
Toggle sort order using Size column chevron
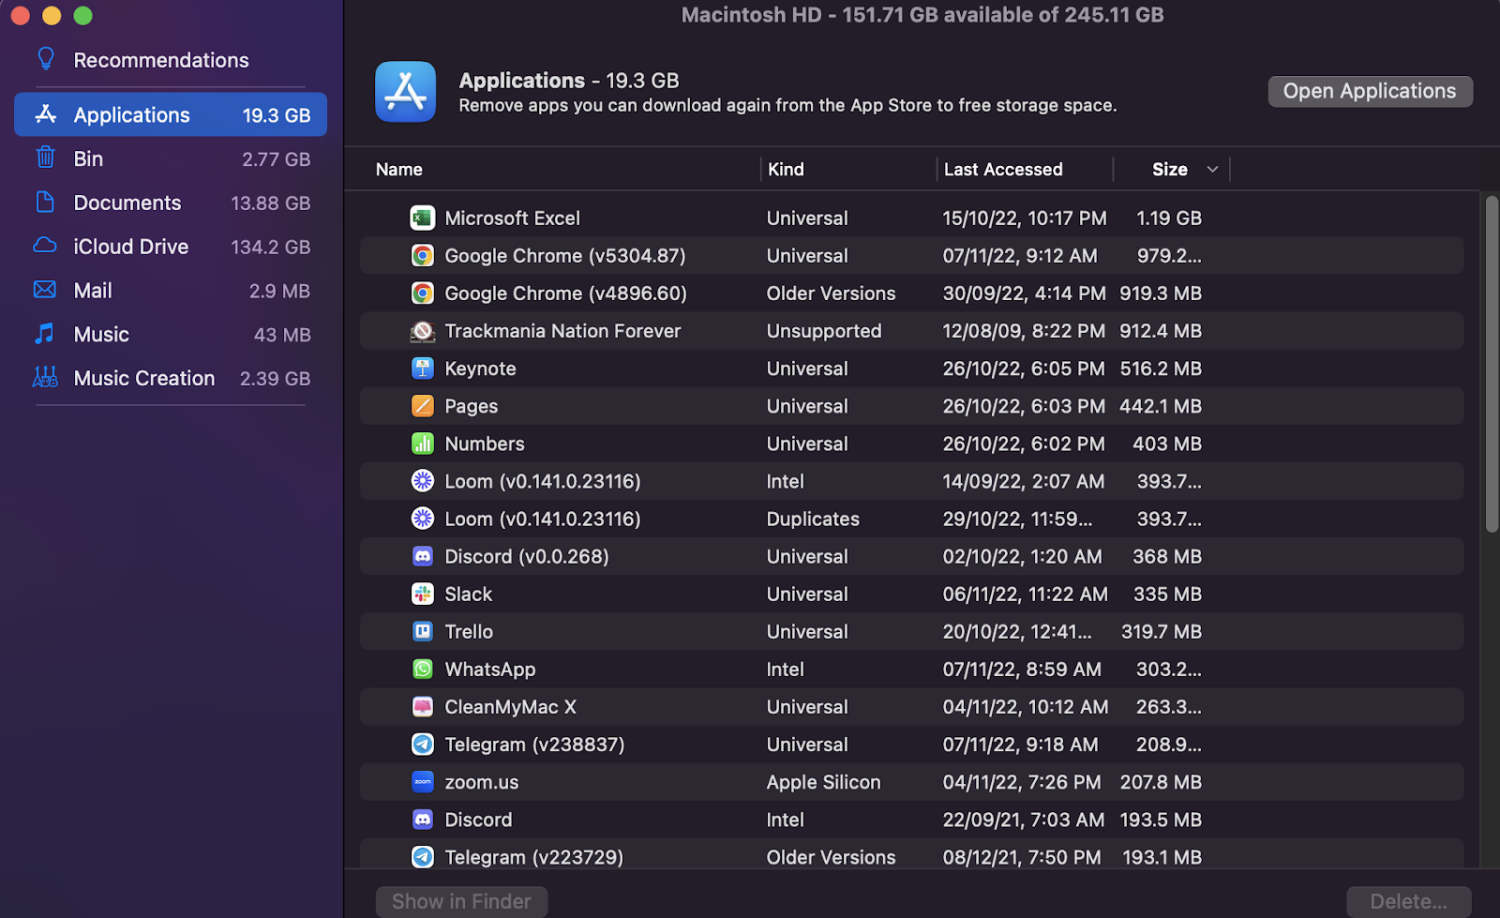(x=1212, y=170)
